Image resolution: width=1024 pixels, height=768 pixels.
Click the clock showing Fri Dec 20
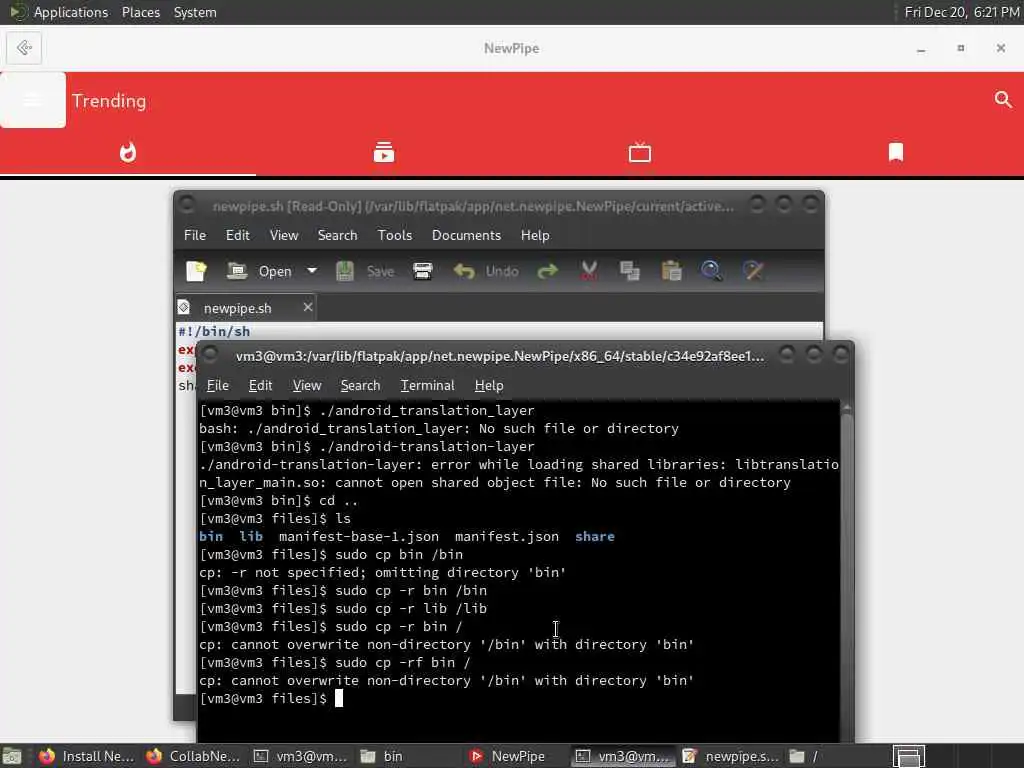coord(962,12)
